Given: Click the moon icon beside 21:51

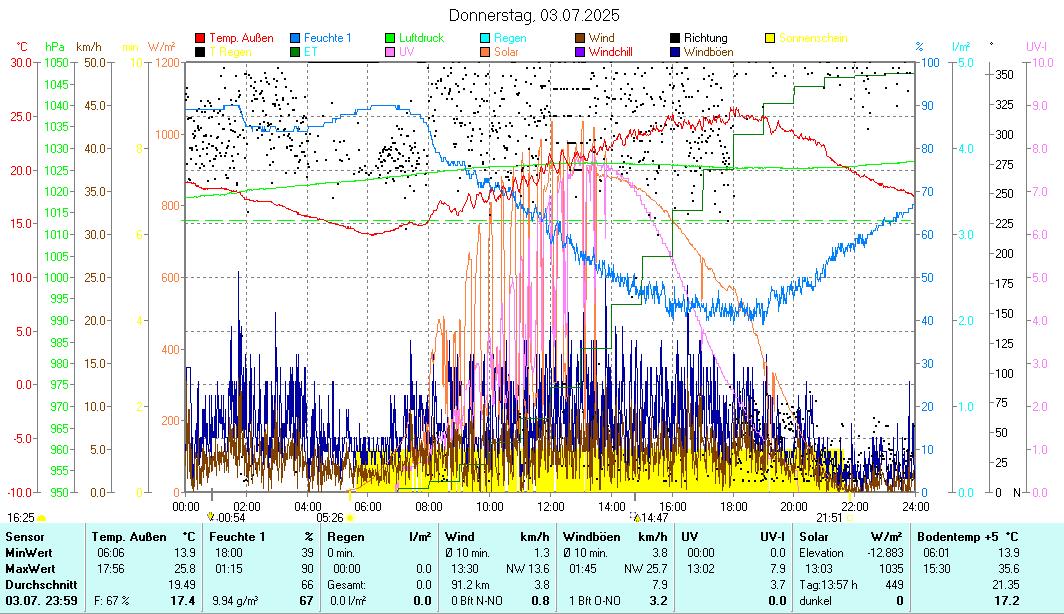Looking at the screenshot, I should pyautogui.click(x=850, y=518).
